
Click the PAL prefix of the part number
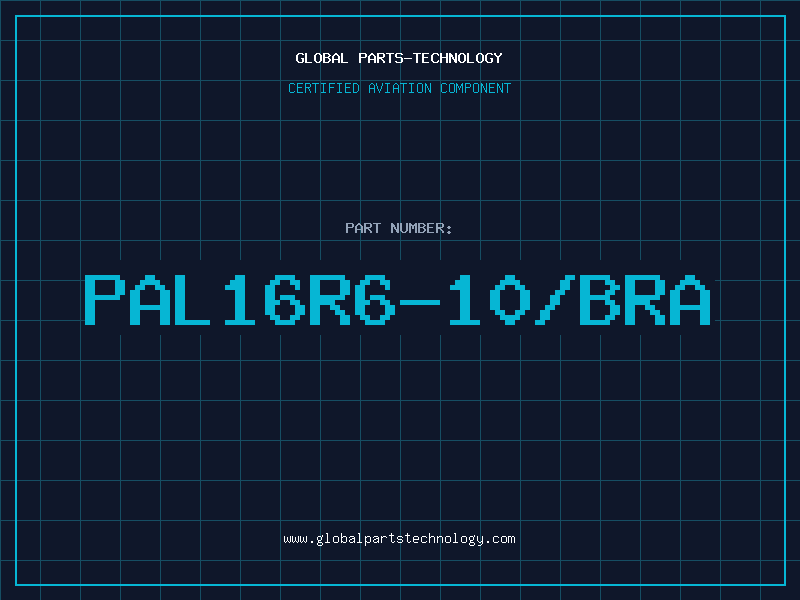point(147,300)
